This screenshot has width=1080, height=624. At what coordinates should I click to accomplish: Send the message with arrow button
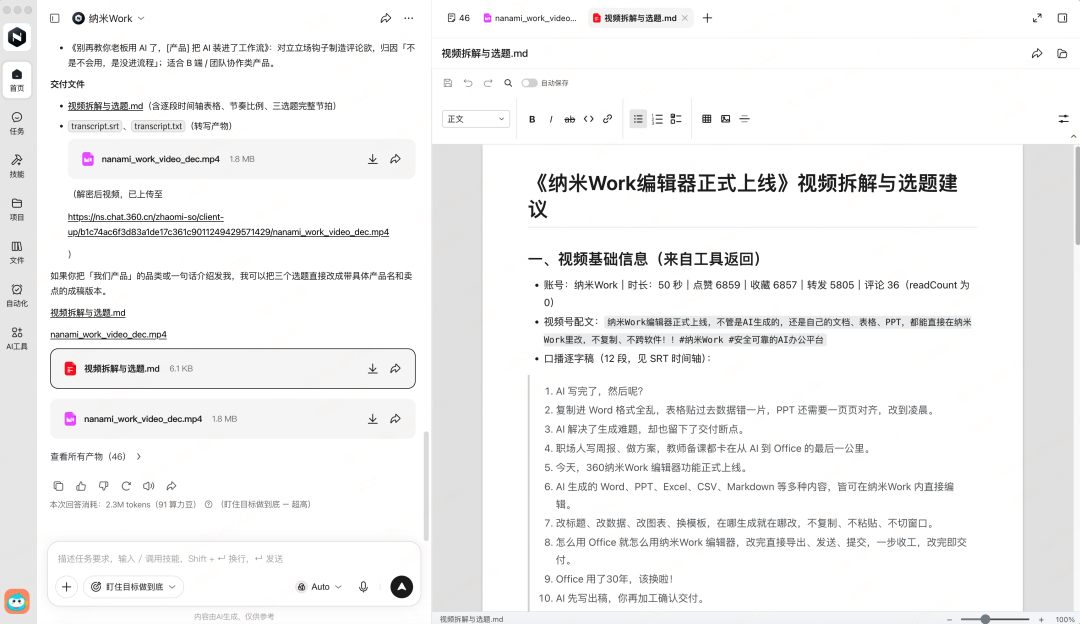(402, 587)
